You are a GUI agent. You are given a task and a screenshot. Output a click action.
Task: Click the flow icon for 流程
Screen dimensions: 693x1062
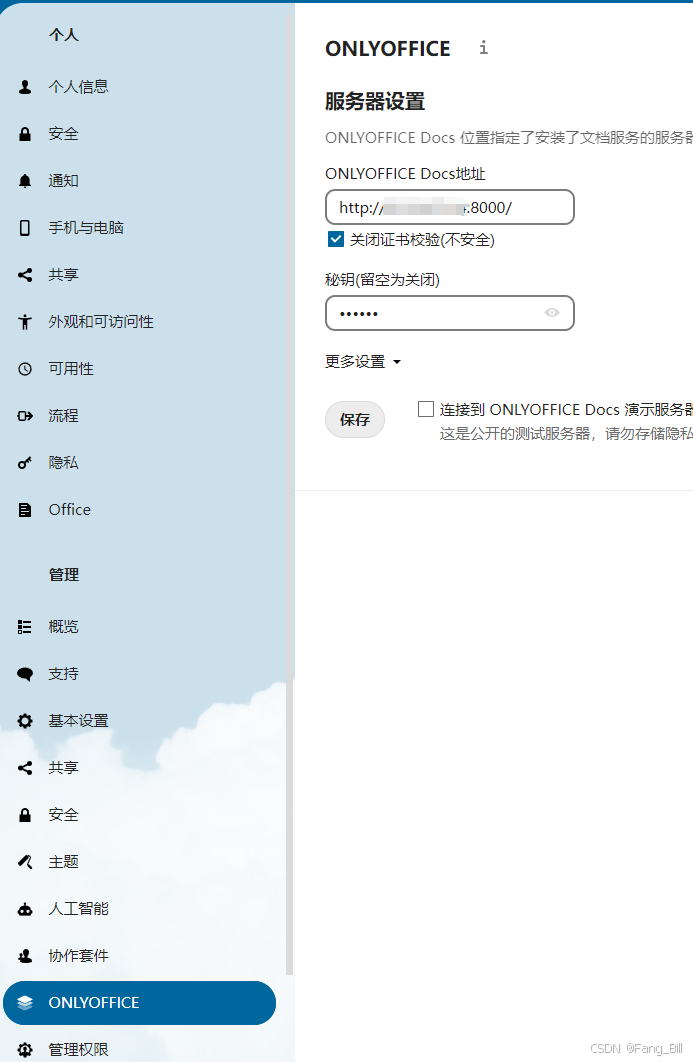coord(25,416)
